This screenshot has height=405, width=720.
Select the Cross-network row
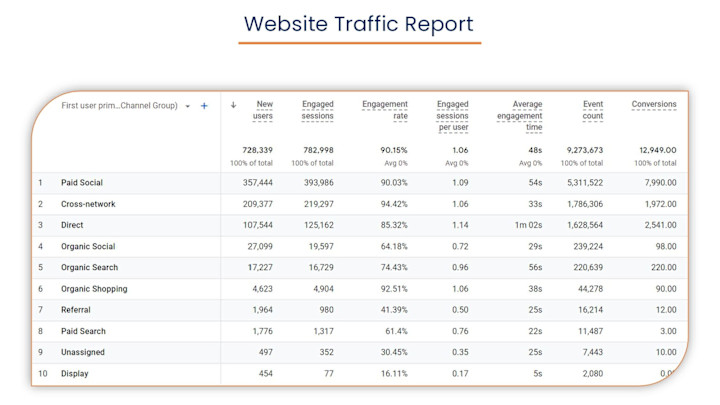(x=360, y=204)
